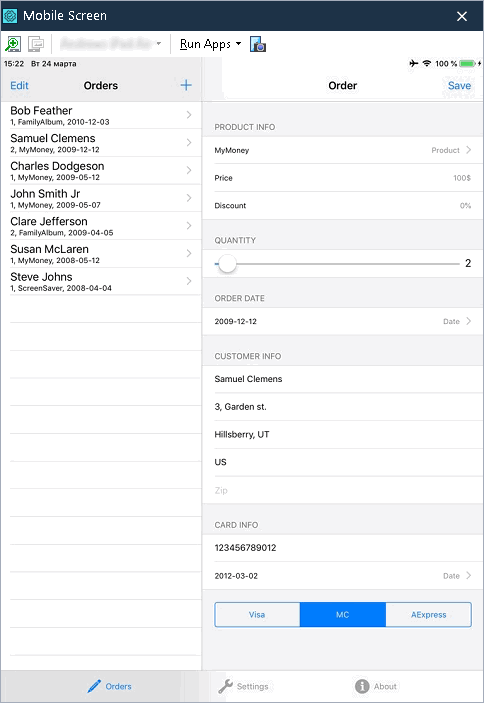Select AExpress card type
Image resolution: width=484 pixels, height=703 pixels.
point(428,615)
